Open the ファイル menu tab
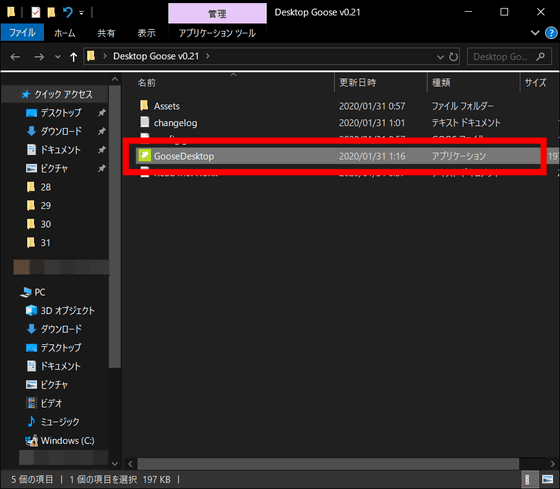Viewport: 560px width, 489px height. [x=22, y=33]
